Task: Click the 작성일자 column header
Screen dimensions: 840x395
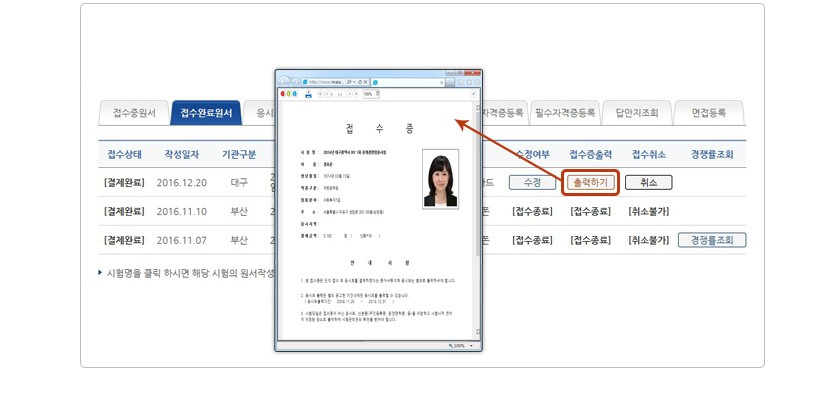Action: click(x=182, y=154)
